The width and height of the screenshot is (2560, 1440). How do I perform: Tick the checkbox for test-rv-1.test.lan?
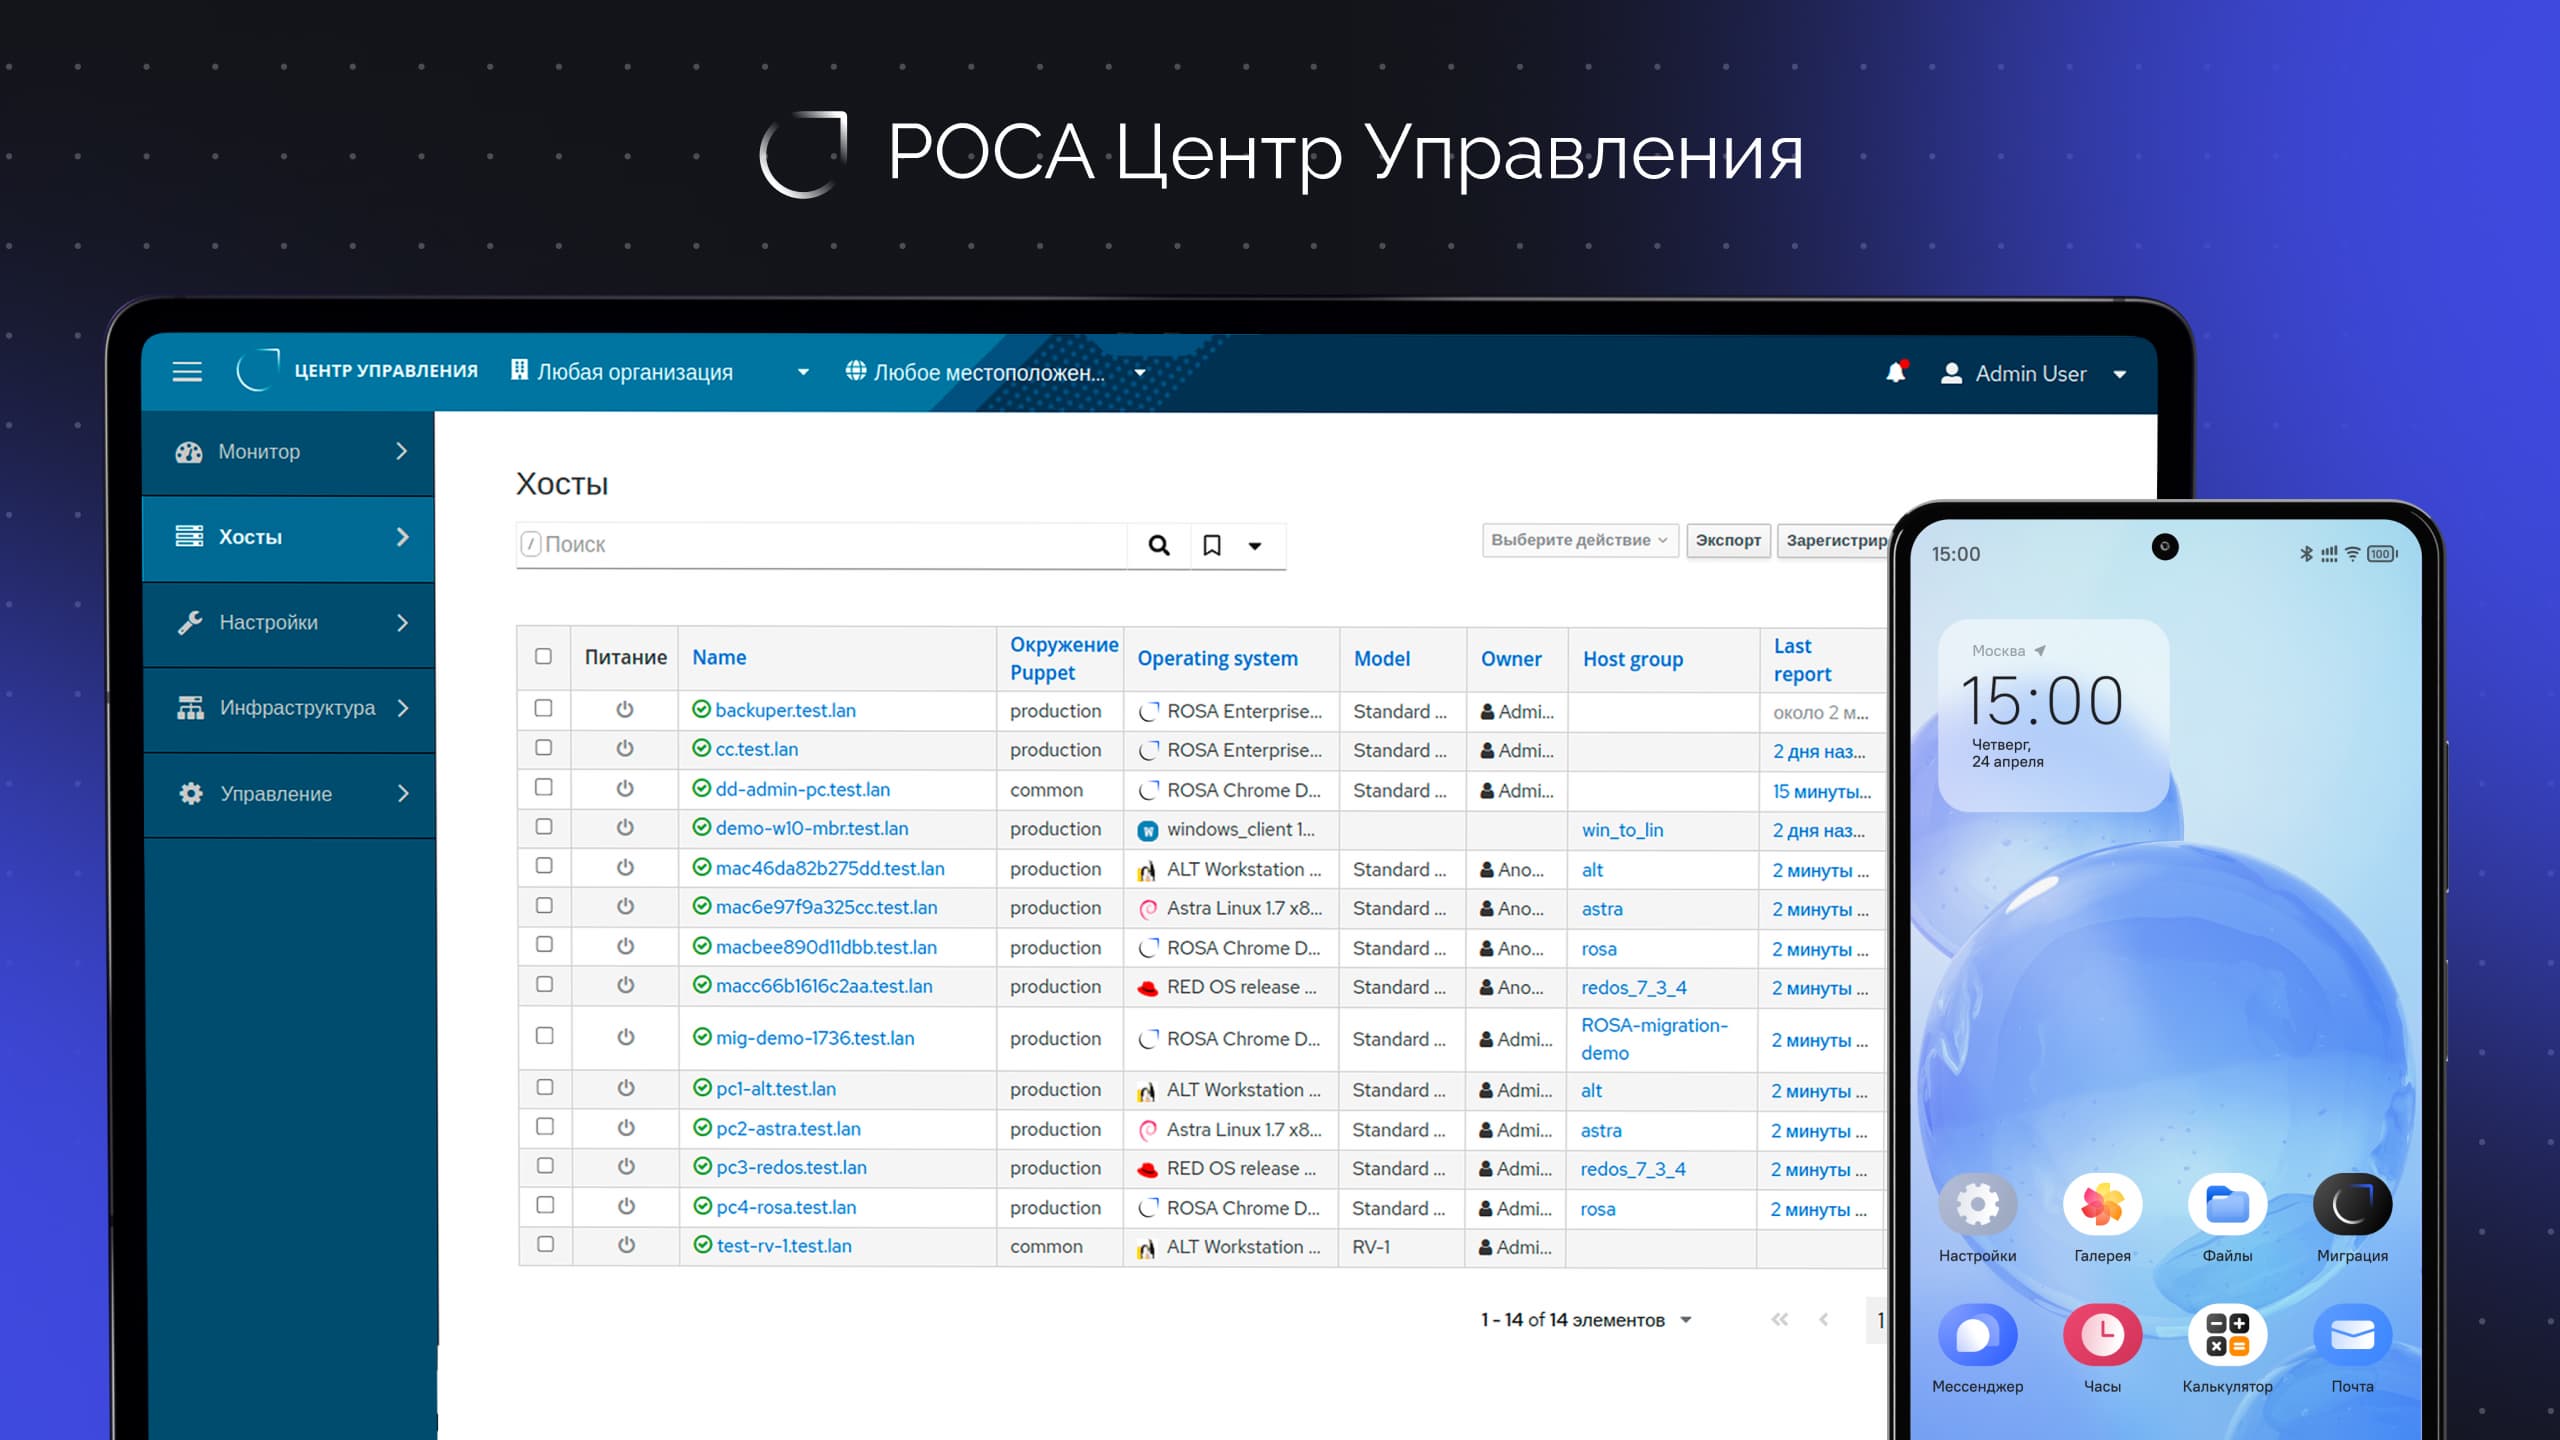coord(545,1244)
